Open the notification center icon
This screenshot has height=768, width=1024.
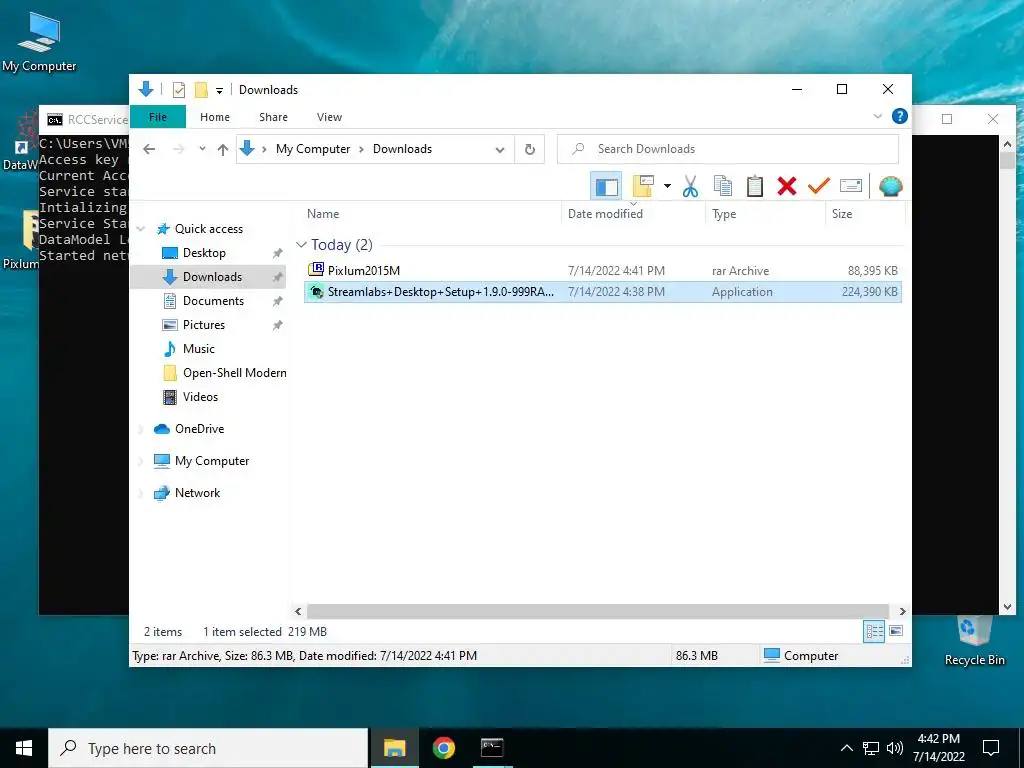[991, 748]
